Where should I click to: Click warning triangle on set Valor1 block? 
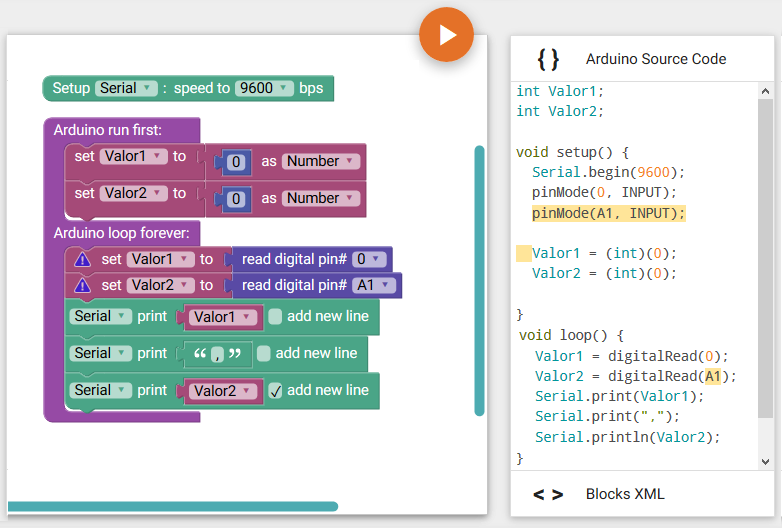[x=82, y=260]
